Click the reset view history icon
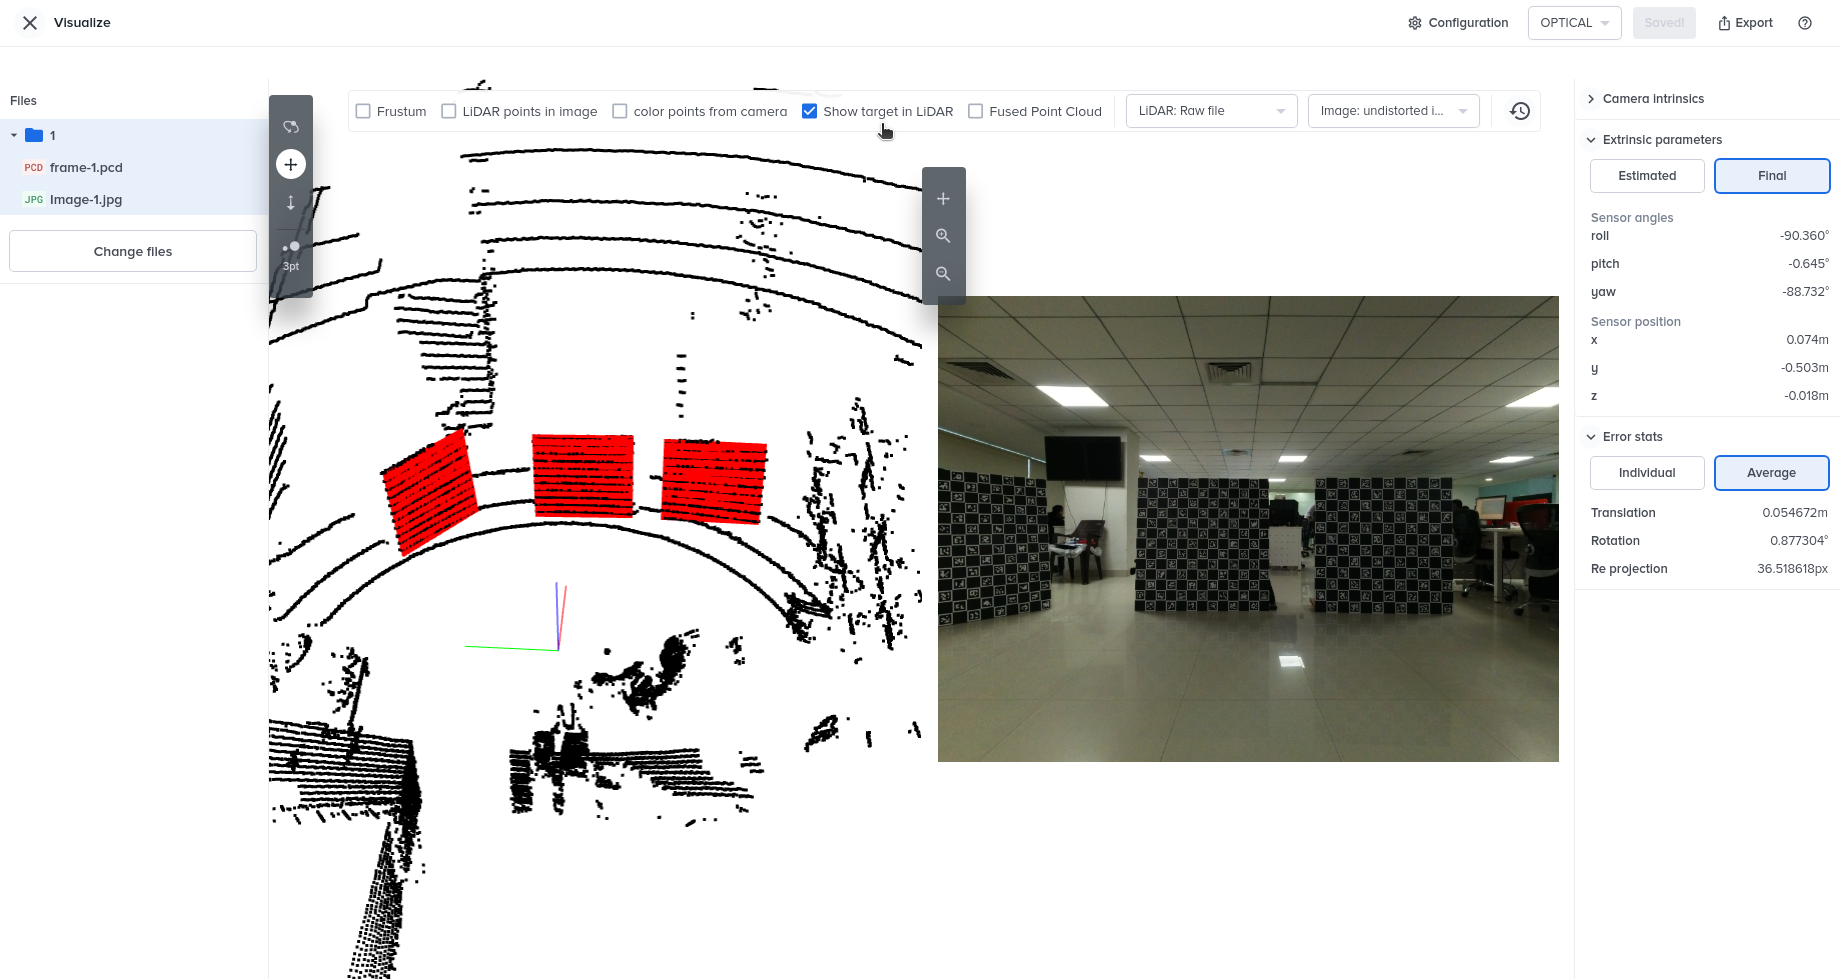Image resolution: width=1840 pixels, height=979 pixels. click(x=1519, y=111)
